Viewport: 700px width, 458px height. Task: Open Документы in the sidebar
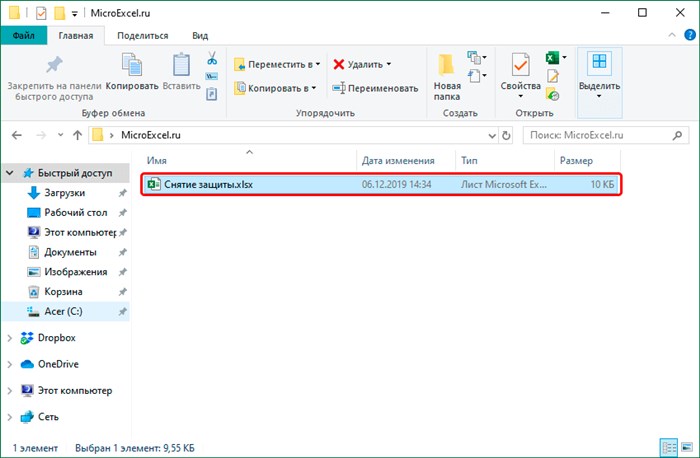coord(70,252)
